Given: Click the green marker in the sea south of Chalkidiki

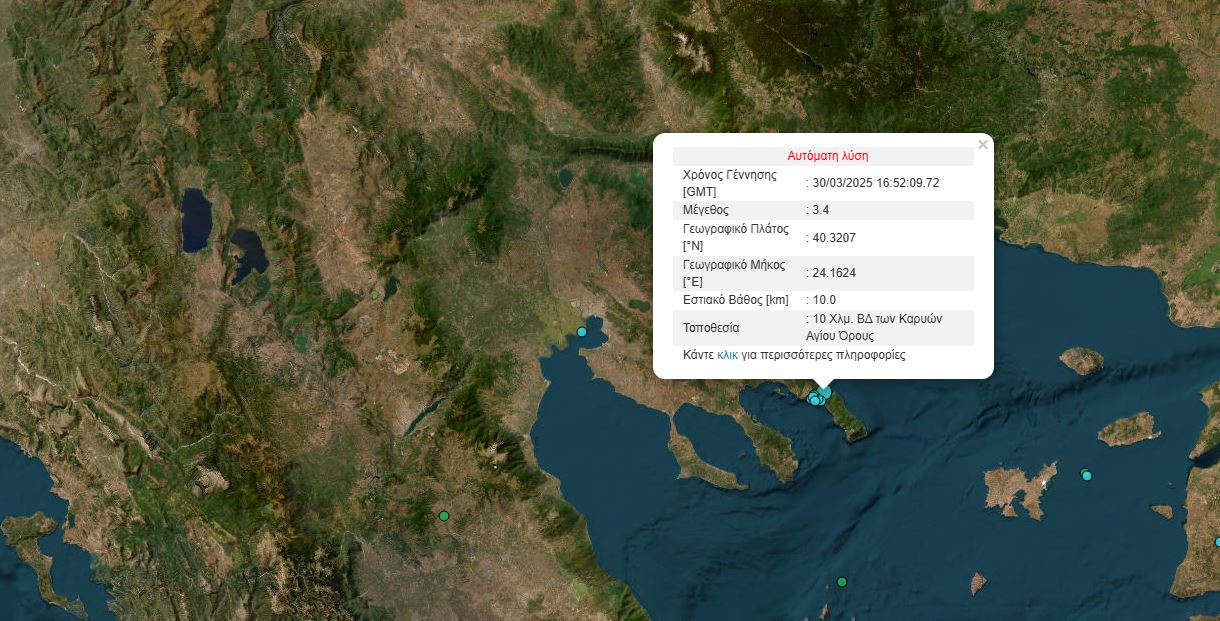Looking at the screenshot, I should tap(842, 582).
